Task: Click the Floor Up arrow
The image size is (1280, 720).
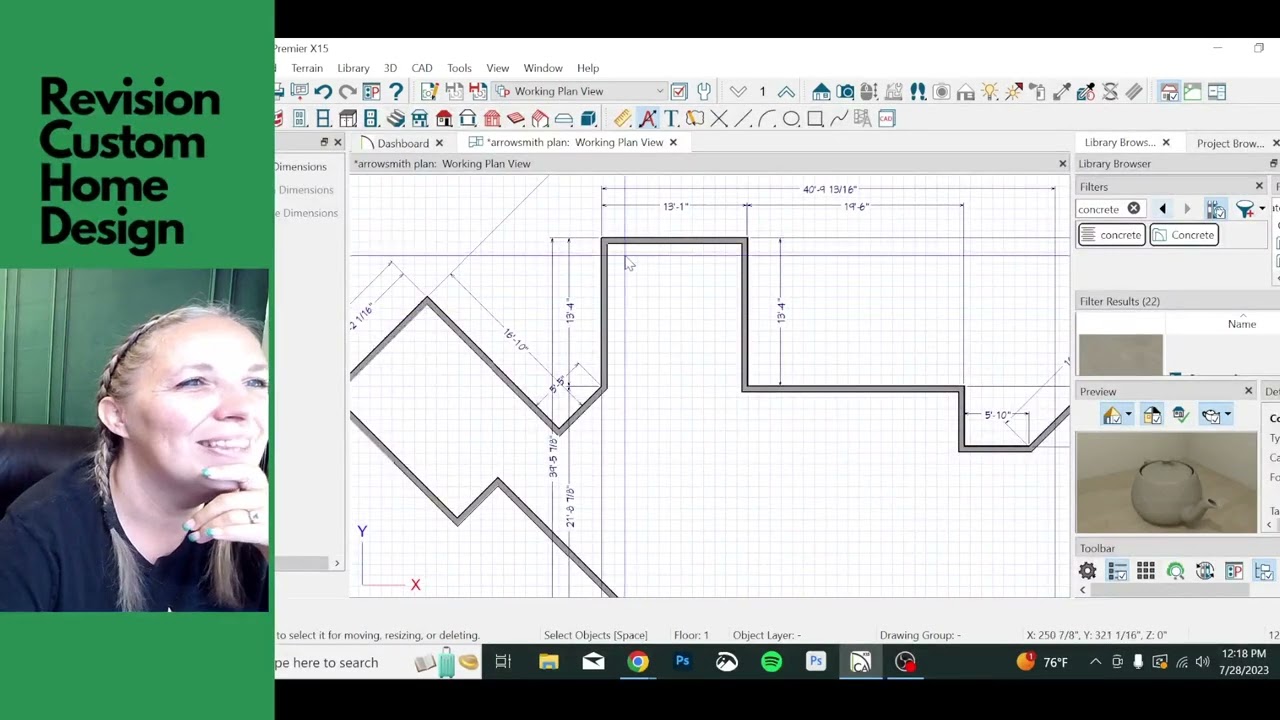Action: click(786, 91)
